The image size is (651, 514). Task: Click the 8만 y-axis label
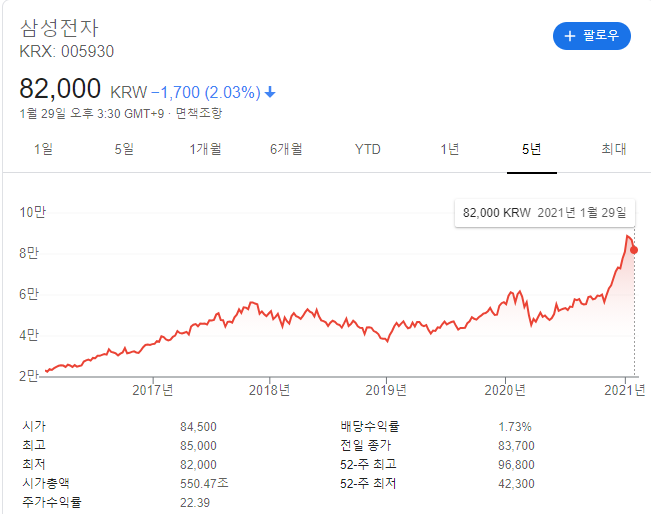(29, 253)
